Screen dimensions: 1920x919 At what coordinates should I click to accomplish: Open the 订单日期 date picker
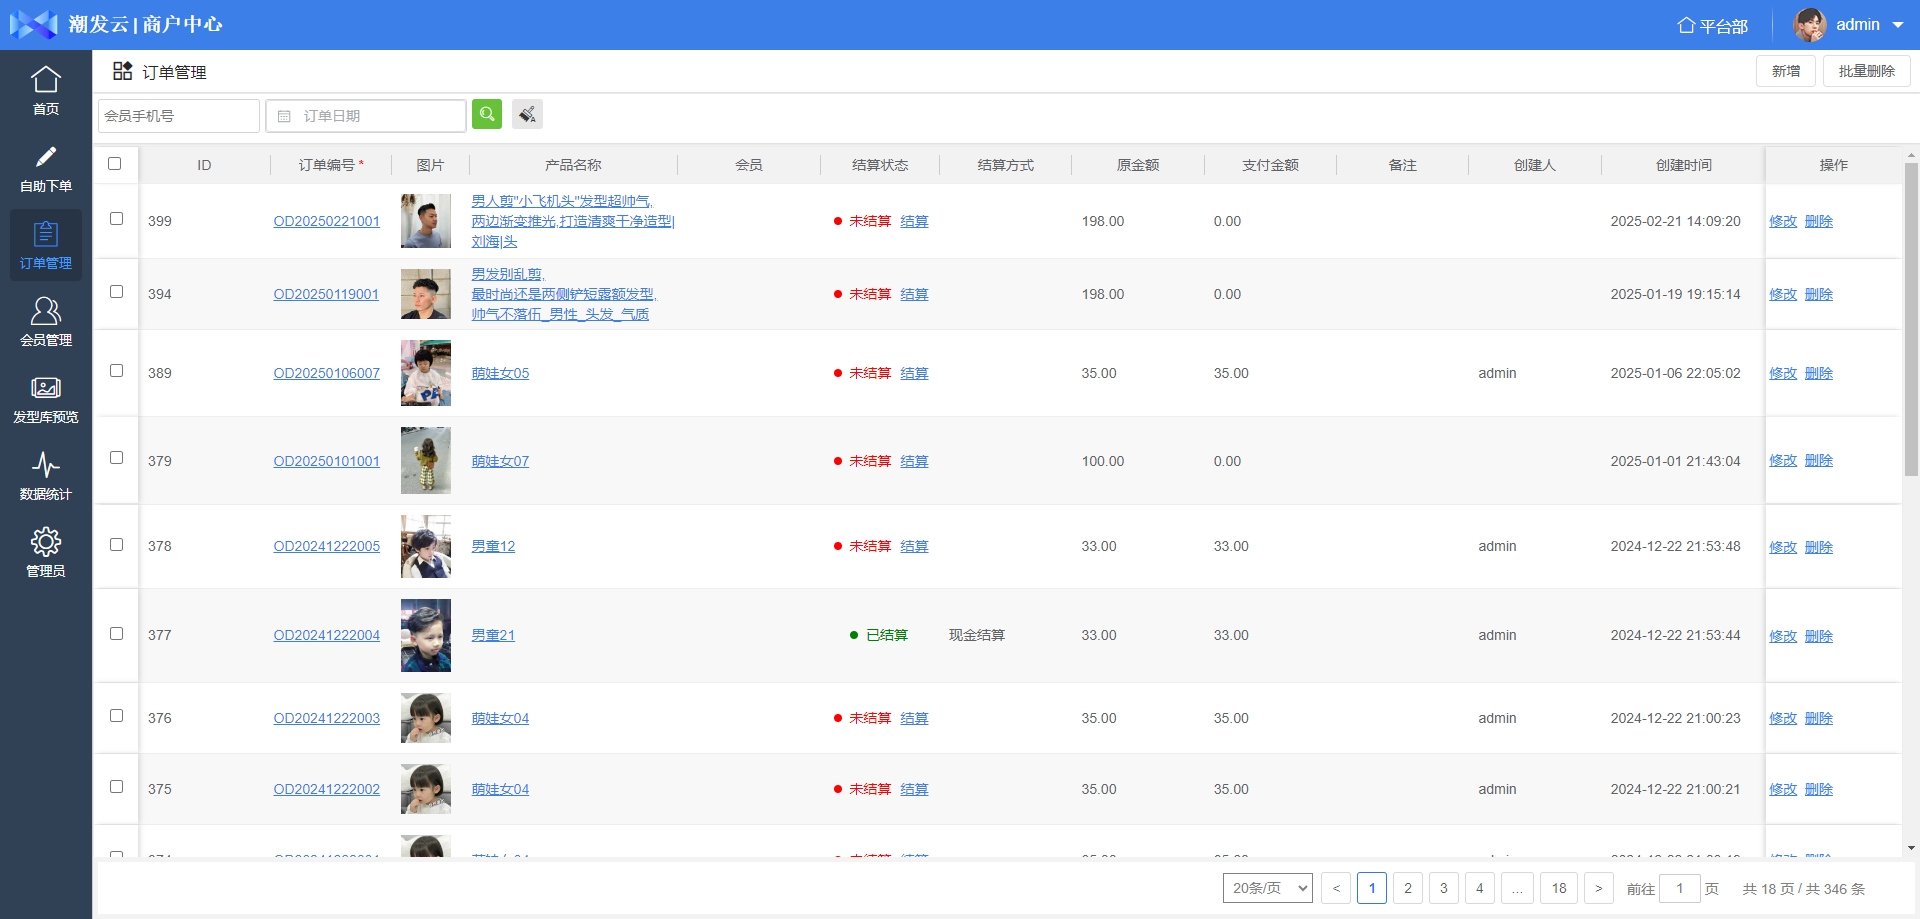pos(366,116)
